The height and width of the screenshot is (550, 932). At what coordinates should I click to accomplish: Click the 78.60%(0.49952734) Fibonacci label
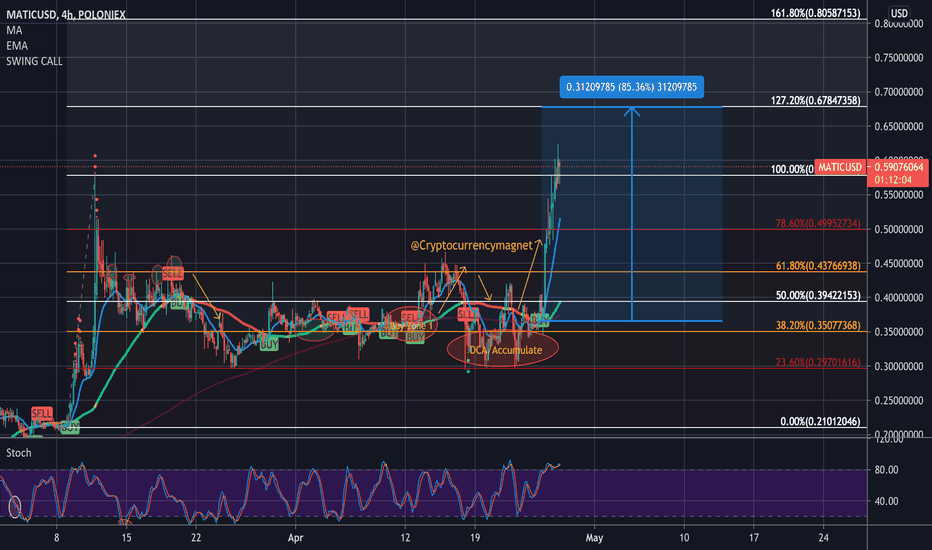coord(818,223)
